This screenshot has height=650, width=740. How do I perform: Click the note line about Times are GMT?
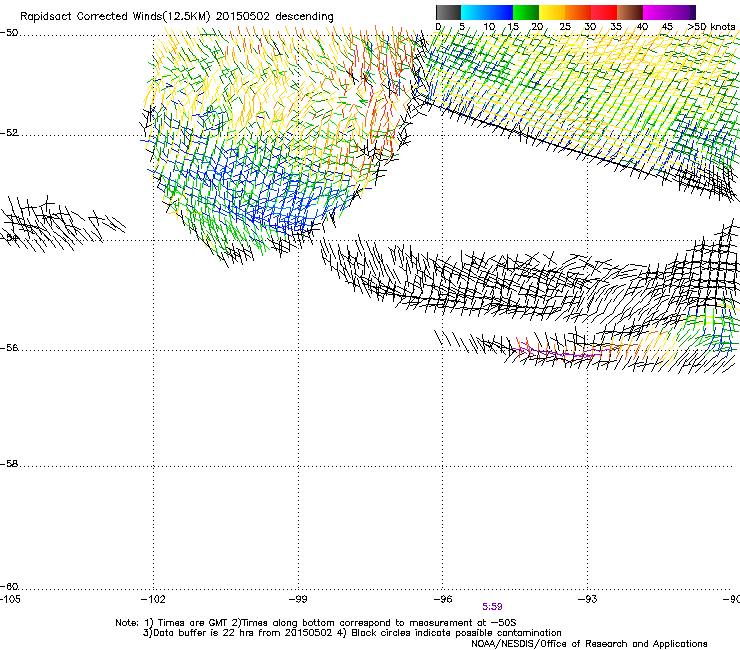tap(316, 623)
